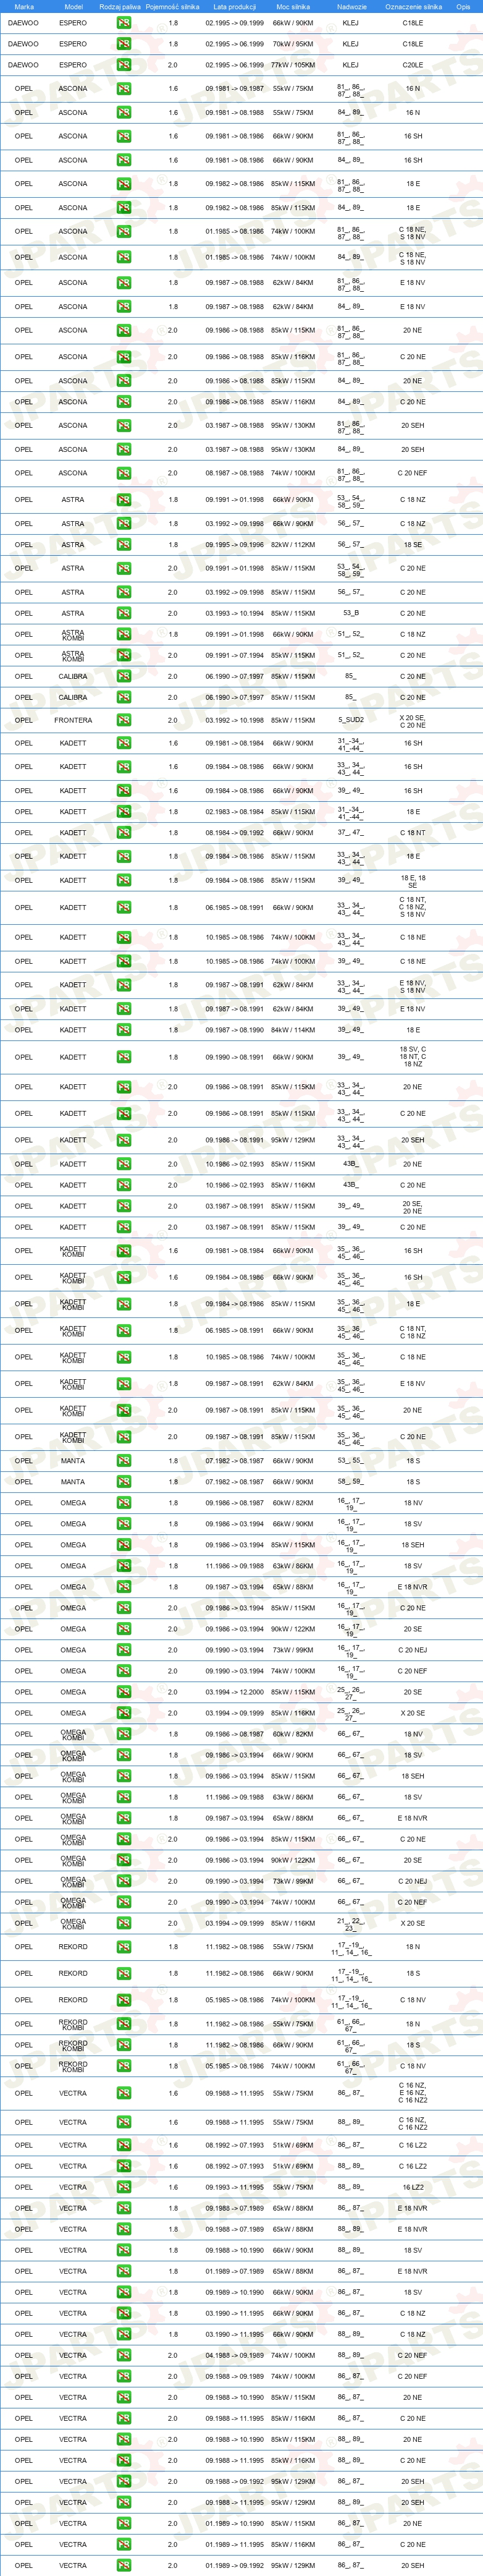The width and height of the screenshot is (483, 2576).
Task: Click the 'Oznaczenie silnika' column header
Action: coord(413,6)
